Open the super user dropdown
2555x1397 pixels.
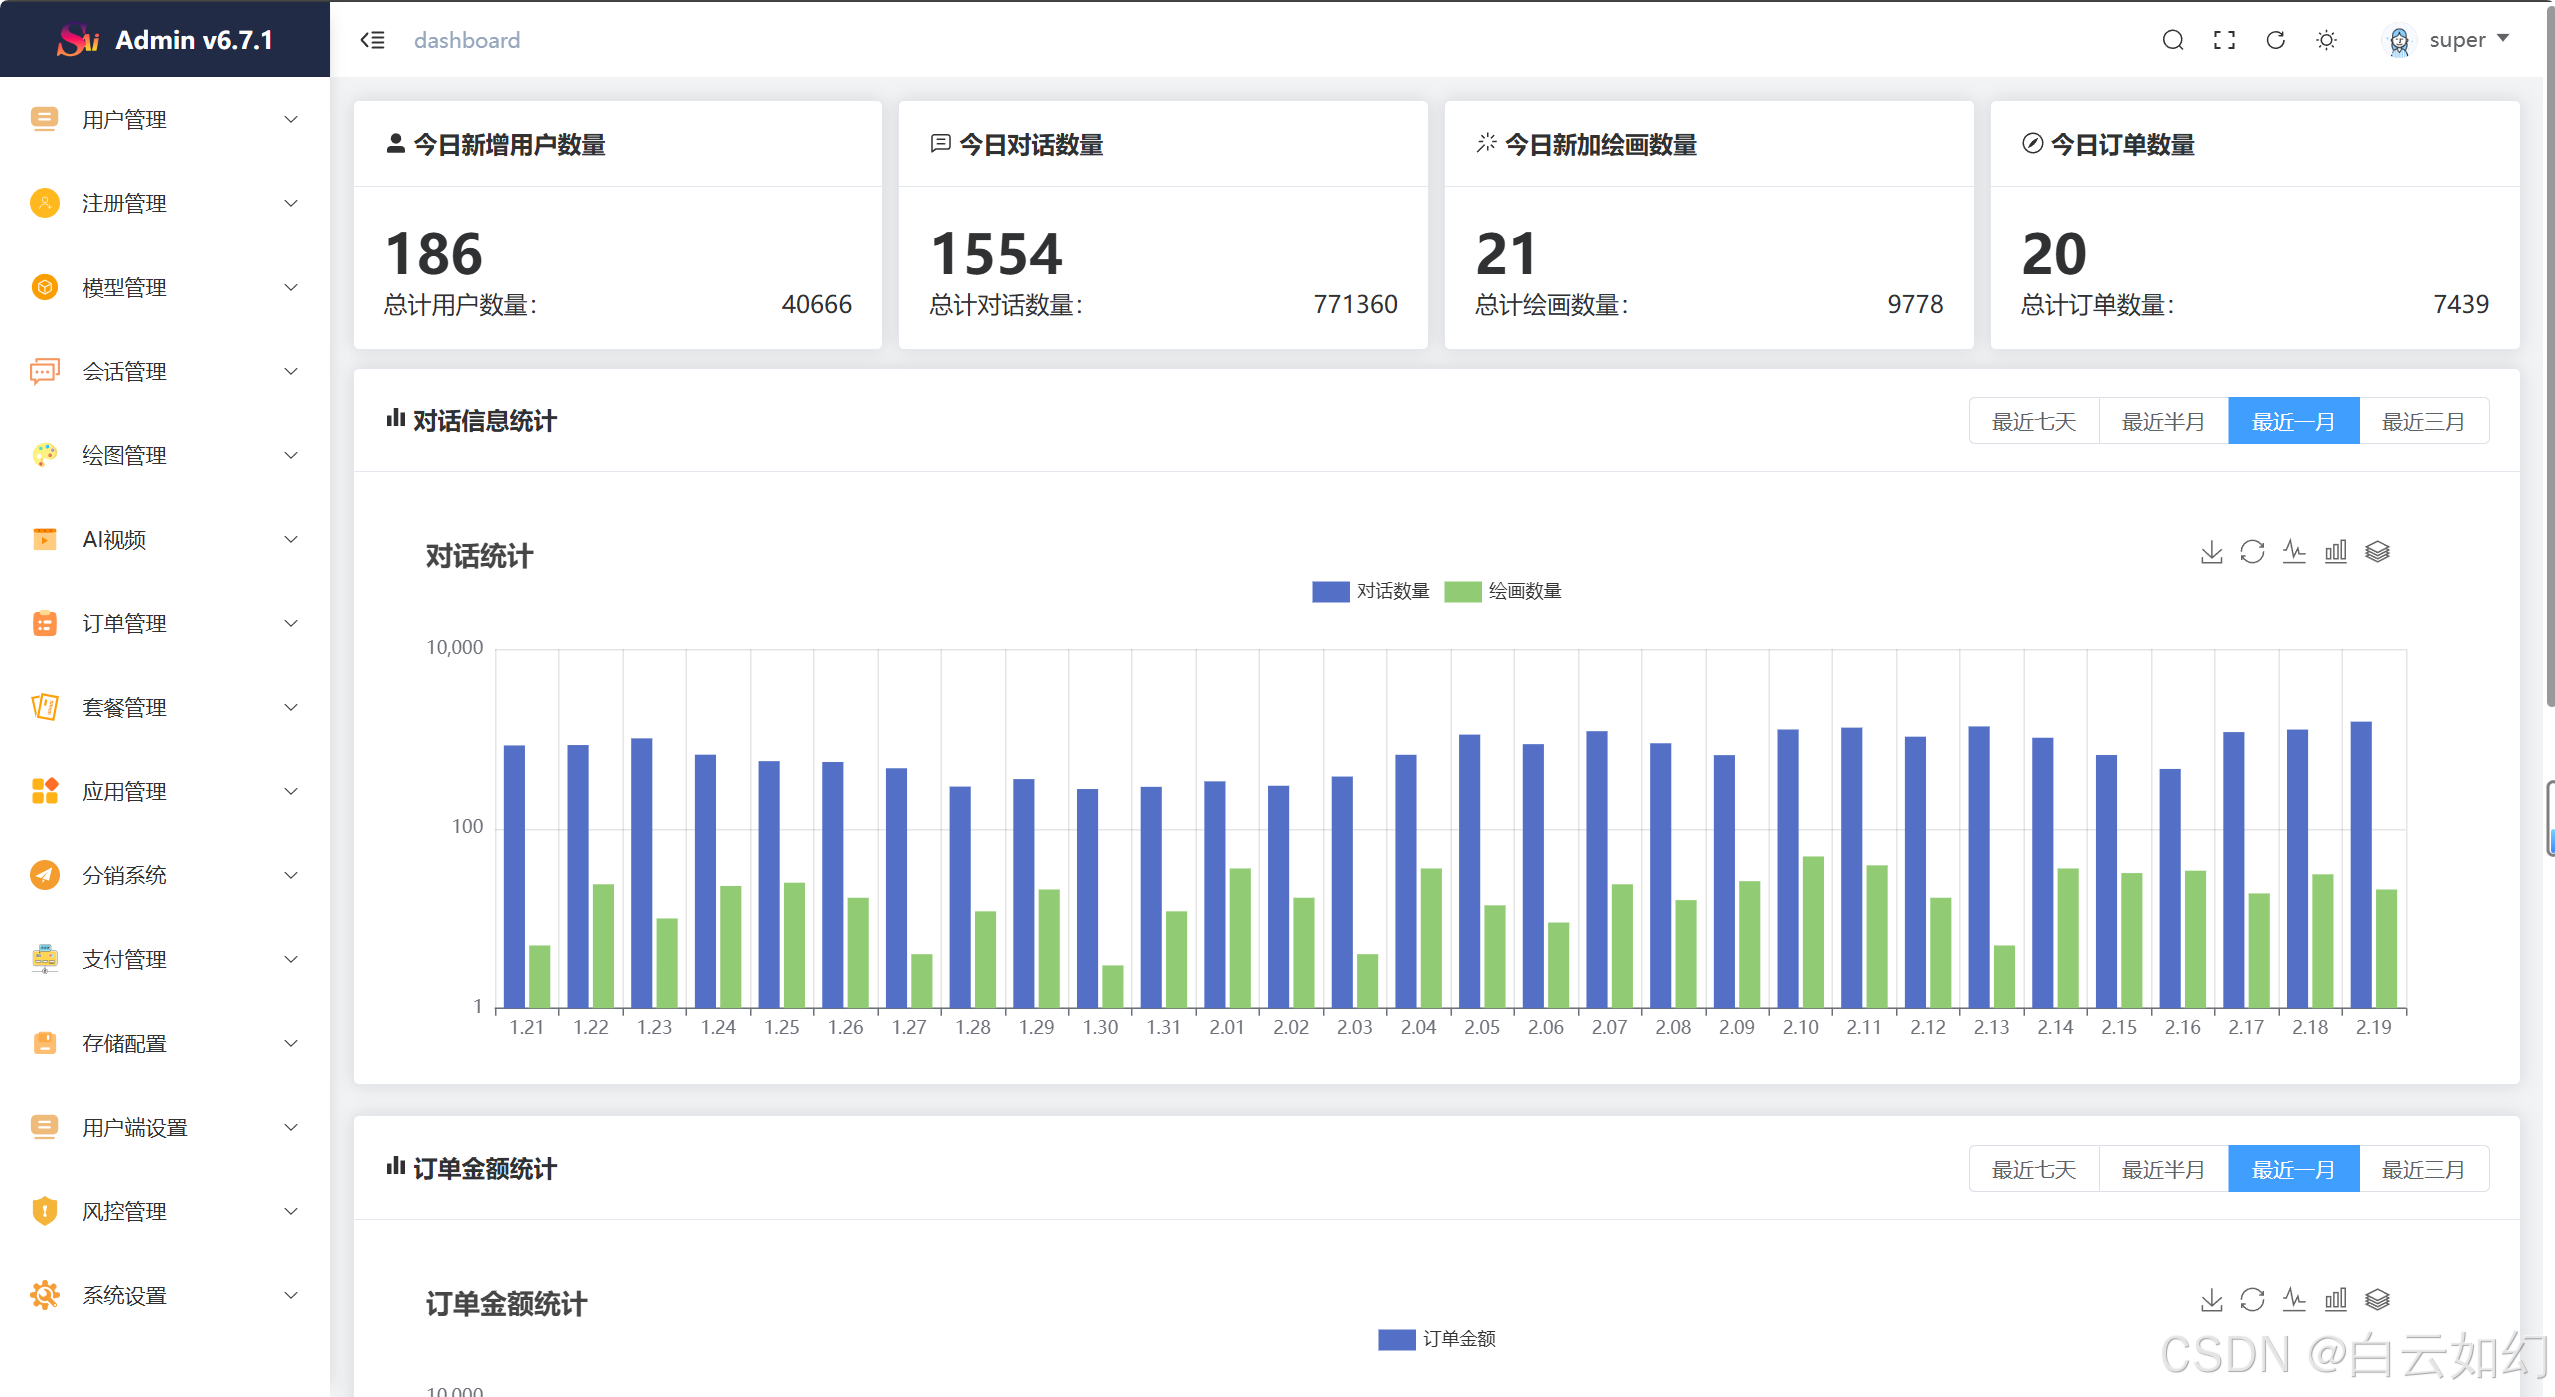point(2455,40)
